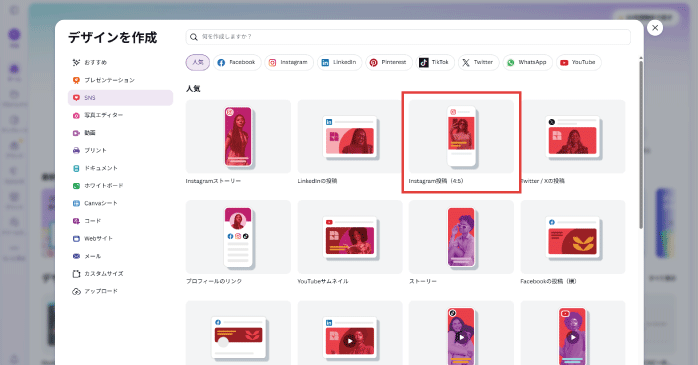Click the search magnifier icon
Viewport: 698px width, 365px height.
coord(194,37)
